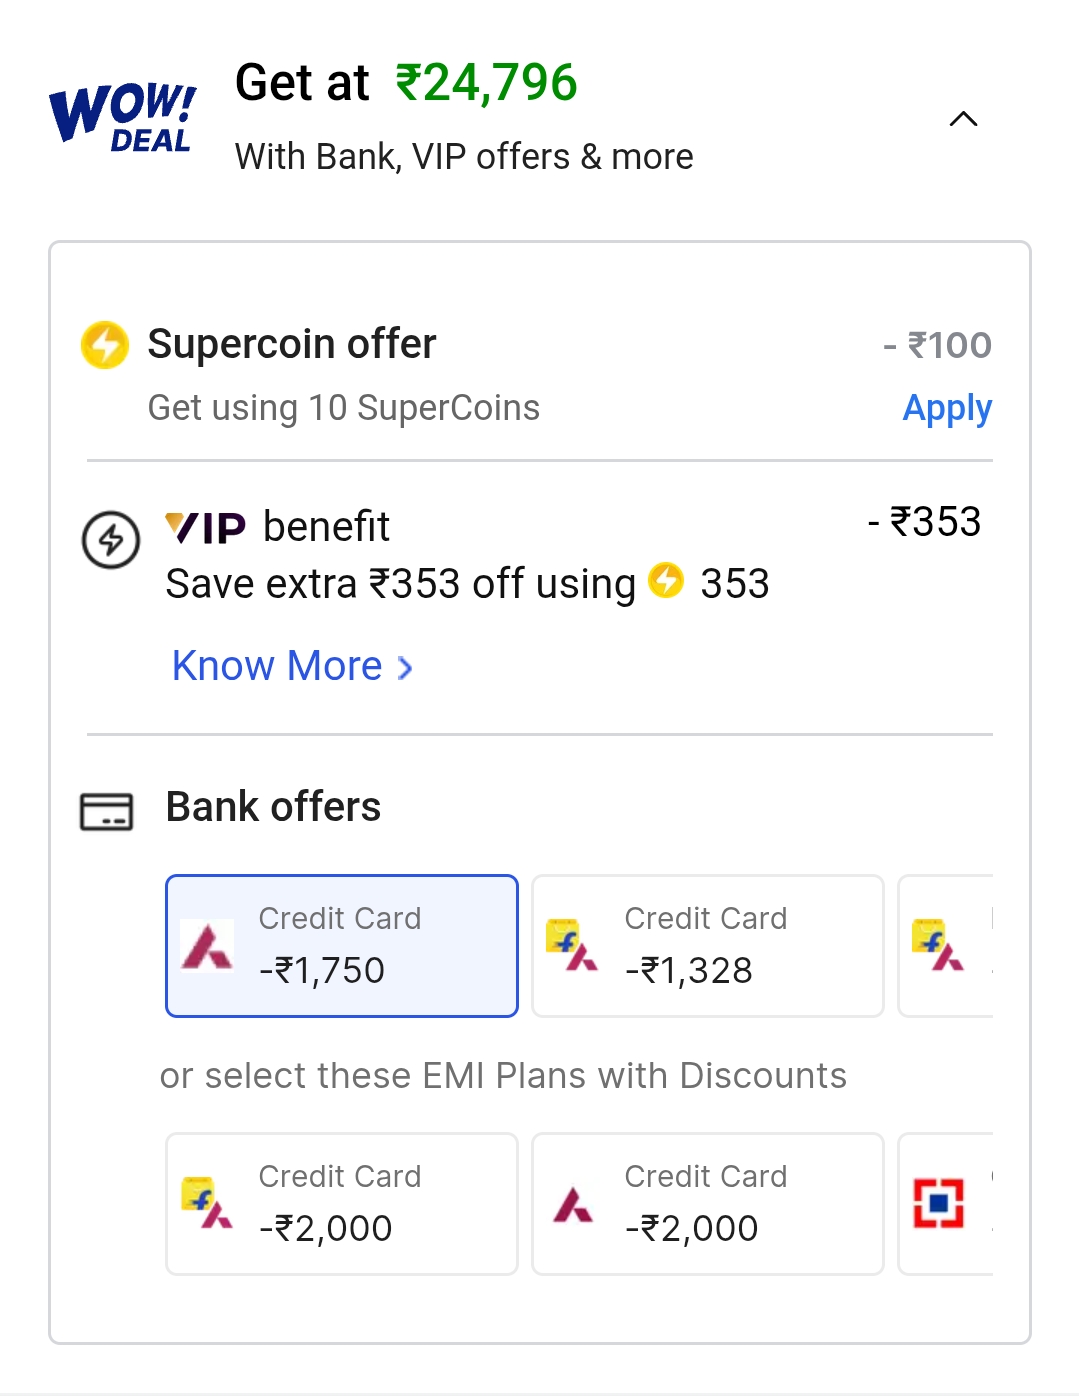This screenshot has height=1396, width=1079.
Task: Choose the second ₹2,000 EMI credit card plan
Action: (708, 1204)
